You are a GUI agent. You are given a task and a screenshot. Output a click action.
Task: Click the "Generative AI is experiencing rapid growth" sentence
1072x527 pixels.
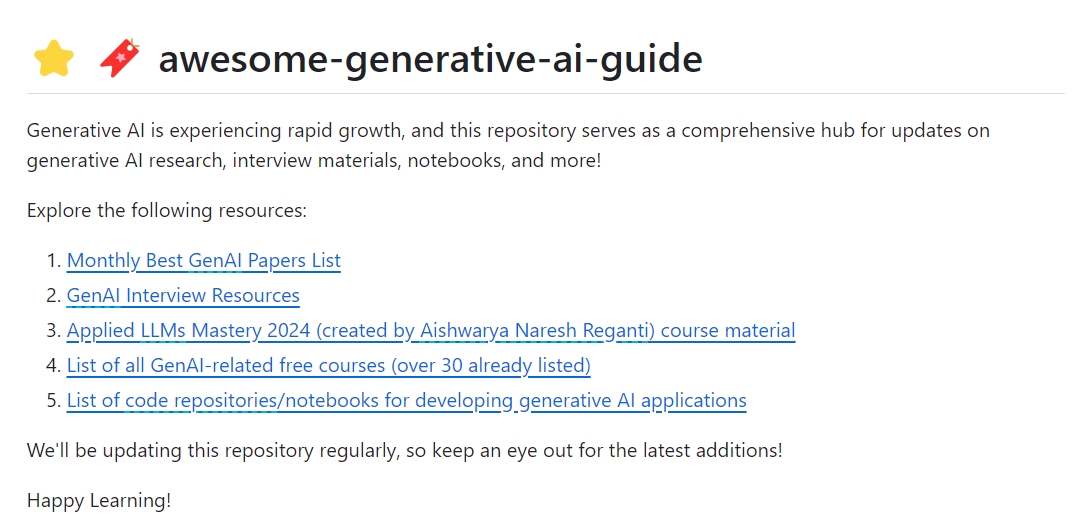pos(508,131)
